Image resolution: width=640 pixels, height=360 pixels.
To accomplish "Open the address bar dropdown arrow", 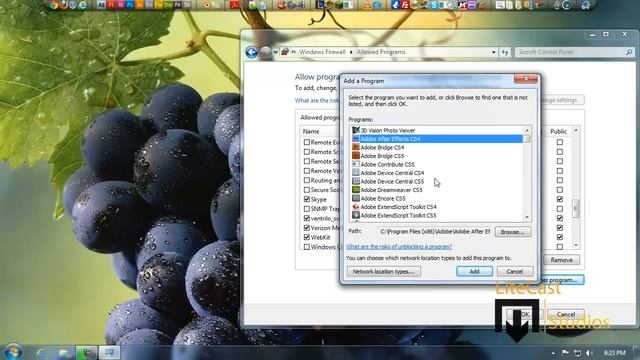I will point(493,52).
